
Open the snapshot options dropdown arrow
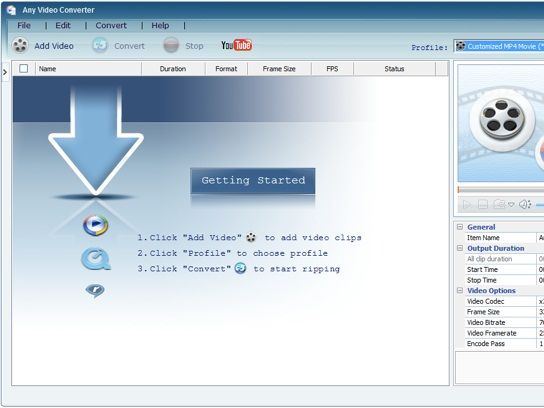point(511,204)
